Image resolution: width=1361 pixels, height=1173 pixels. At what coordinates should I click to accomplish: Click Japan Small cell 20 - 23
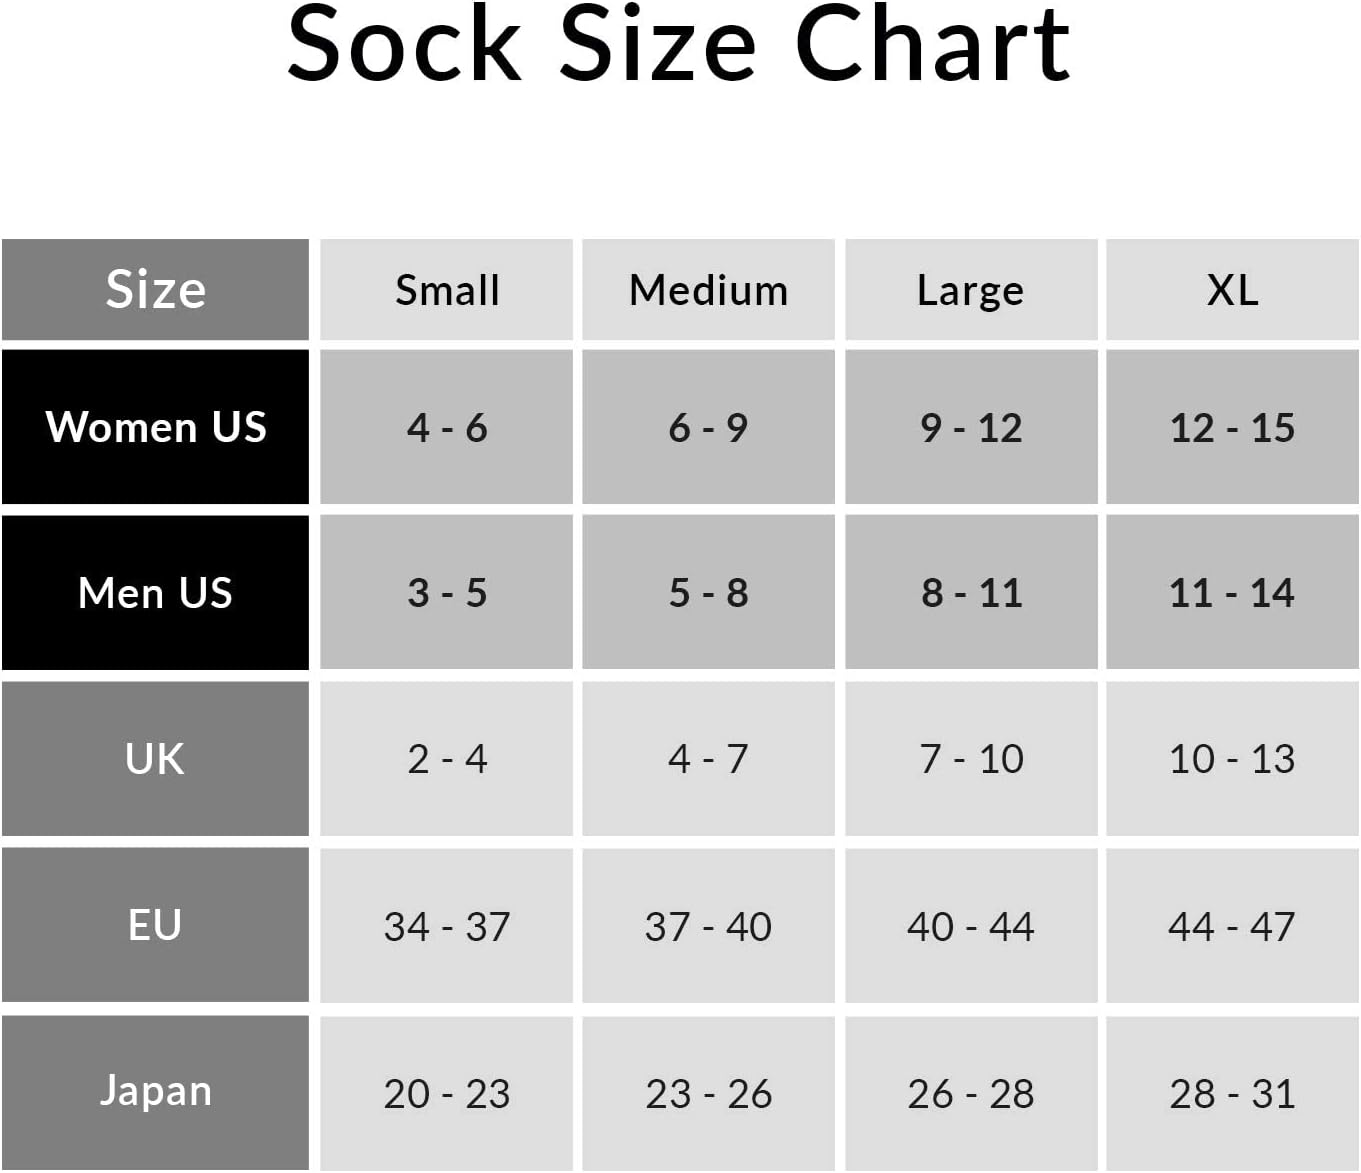click(446, 1093)
